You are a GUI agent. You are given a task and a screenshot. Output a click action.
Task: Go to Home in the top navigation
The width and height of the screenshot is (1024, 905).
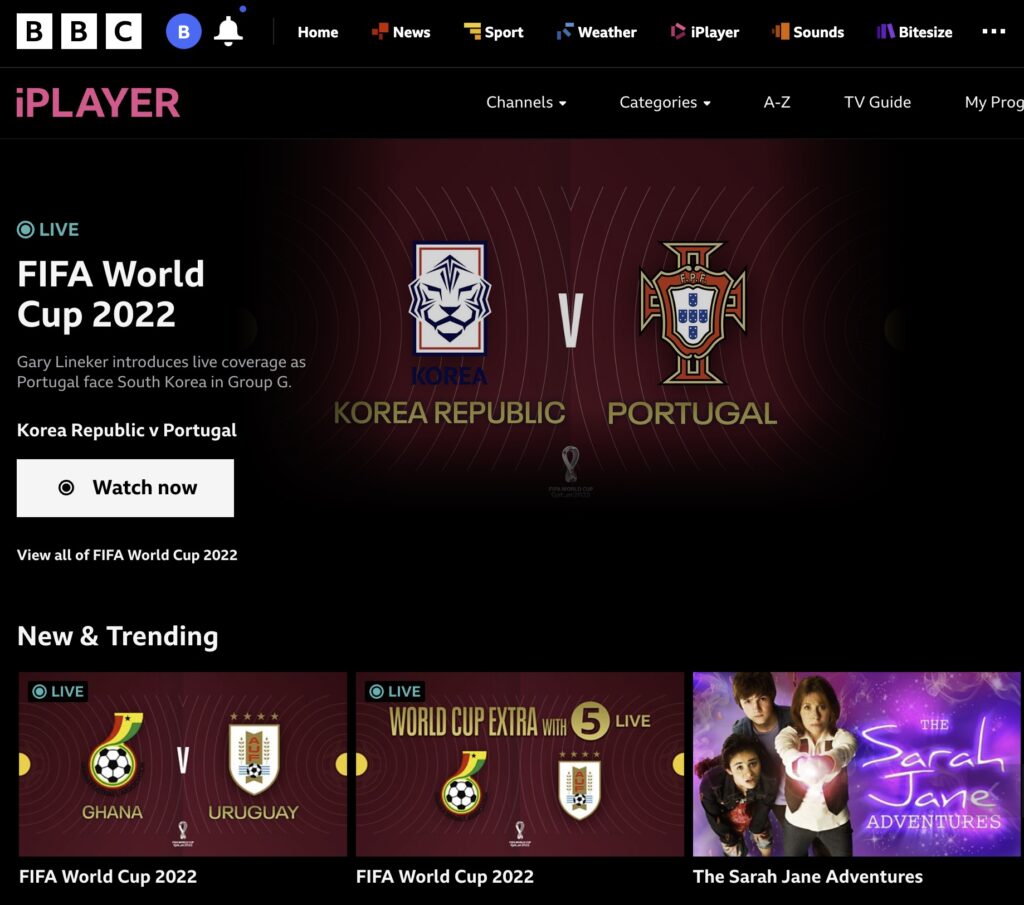click(x=318, y=32)
